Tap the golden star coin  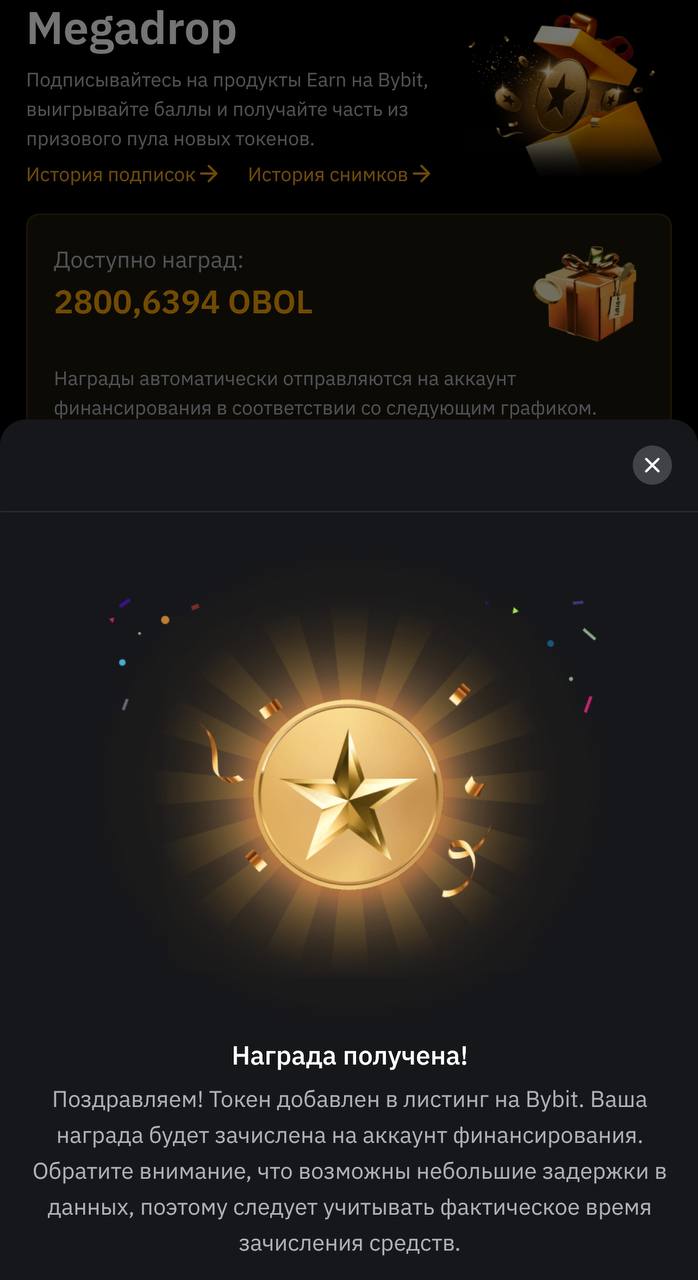[x=348, y=793]
